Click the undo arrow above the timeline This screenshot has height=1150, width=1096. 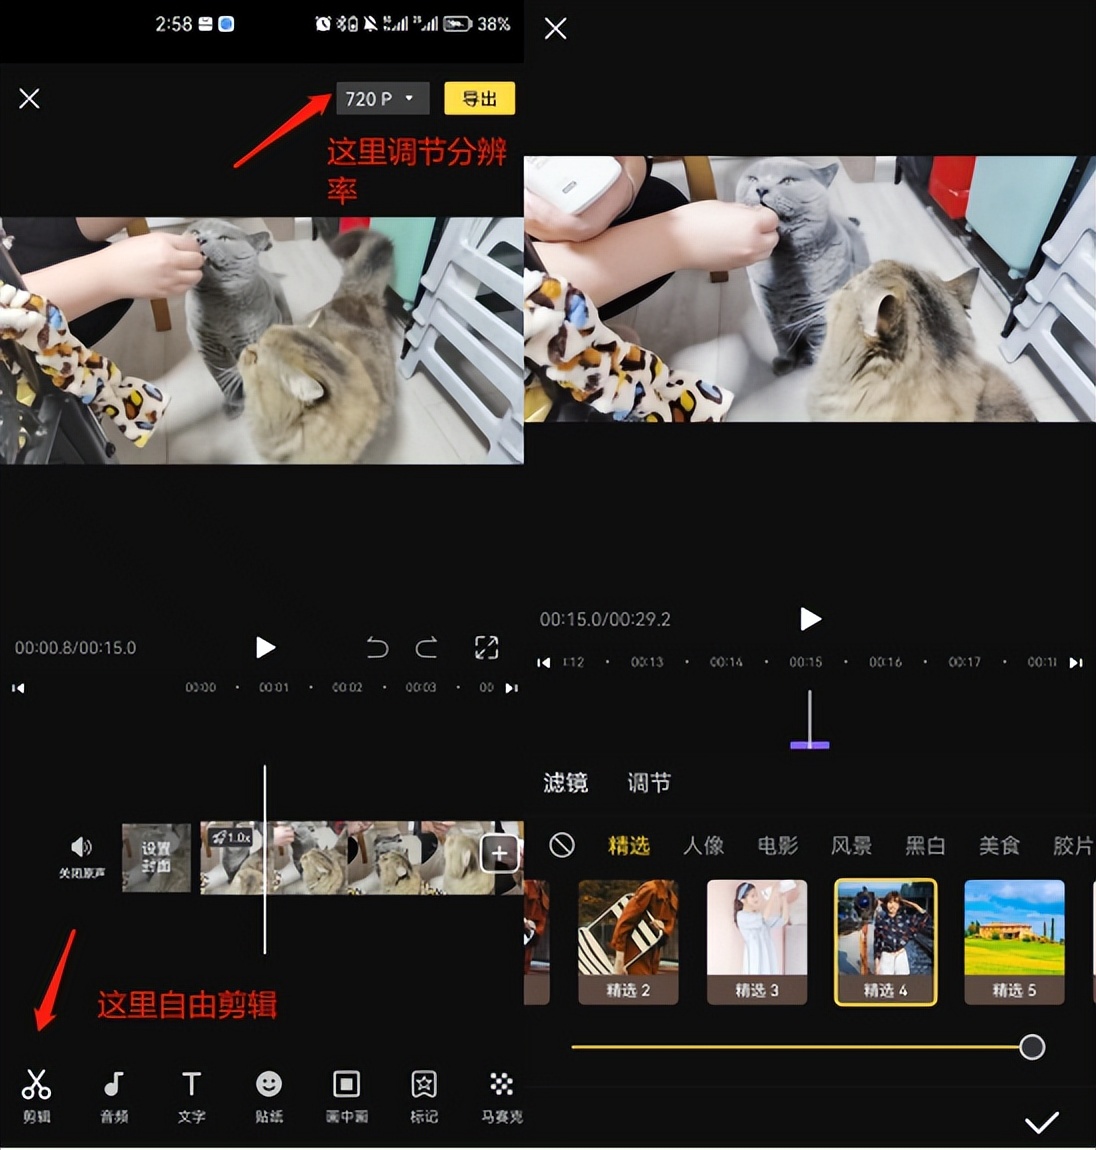[x=378, y=648]
